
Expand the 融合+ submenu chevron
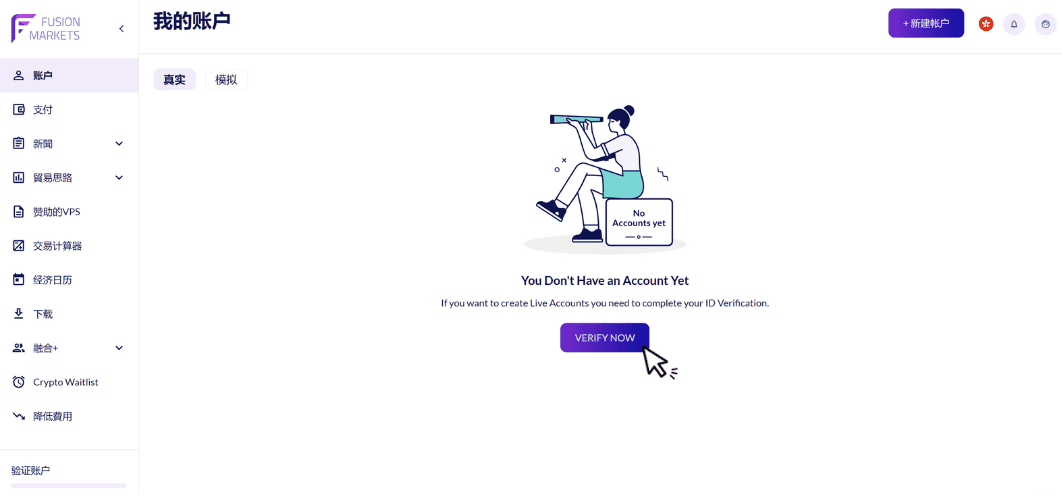tap(119, 348)
